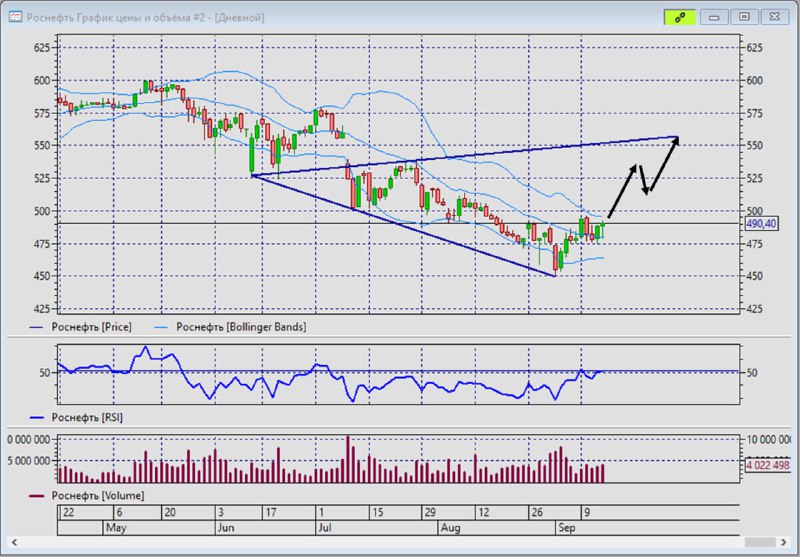
Task: Click the 490,40 current price label
Action: tap(761, 223)
